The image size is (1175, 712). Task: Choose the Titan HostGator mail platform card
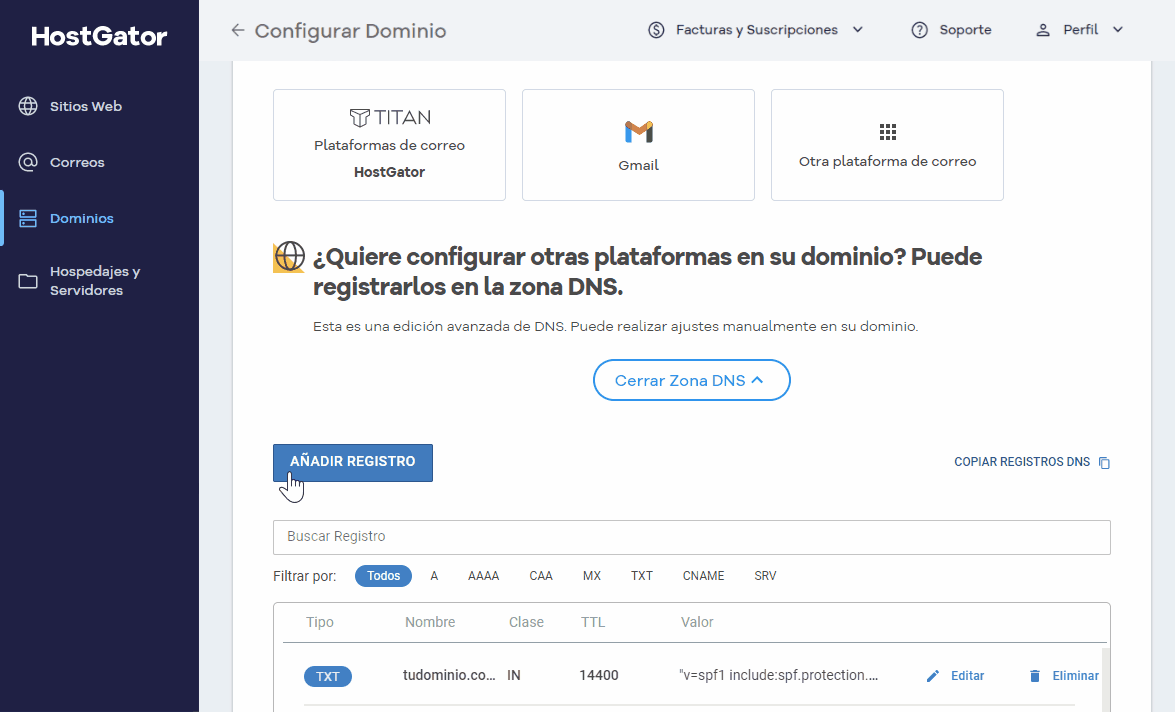pos(390,145)
